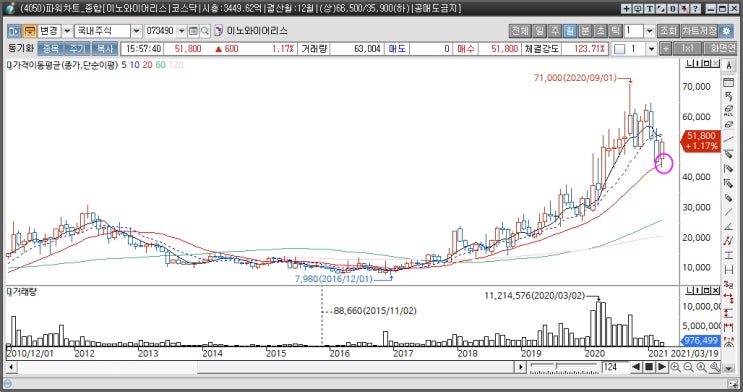Open chart settings gear icon
The image size is (743, 392).
pyautogui.click(x=726, y=31)
